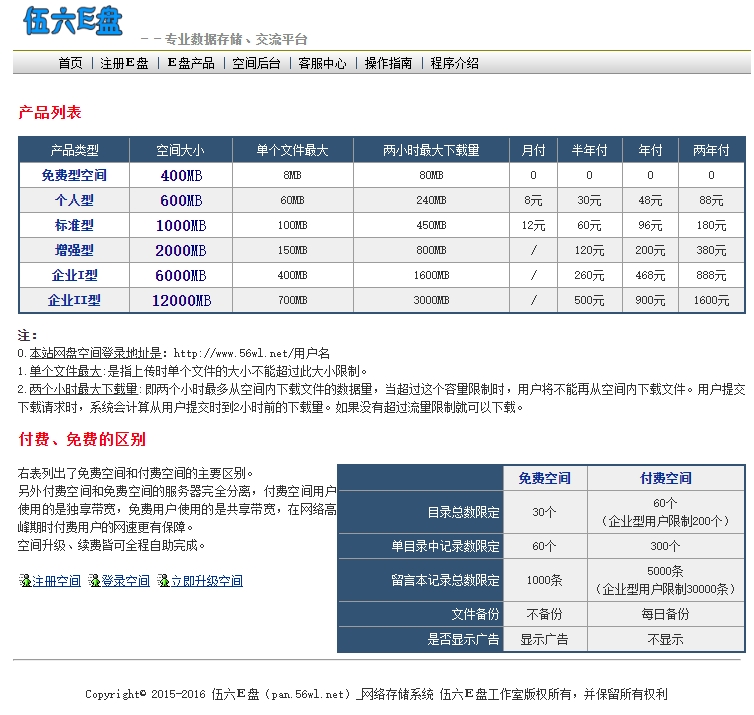754x715 pixels.
Task: Click the 12000MB space size cell
Action: coord(182,301)
